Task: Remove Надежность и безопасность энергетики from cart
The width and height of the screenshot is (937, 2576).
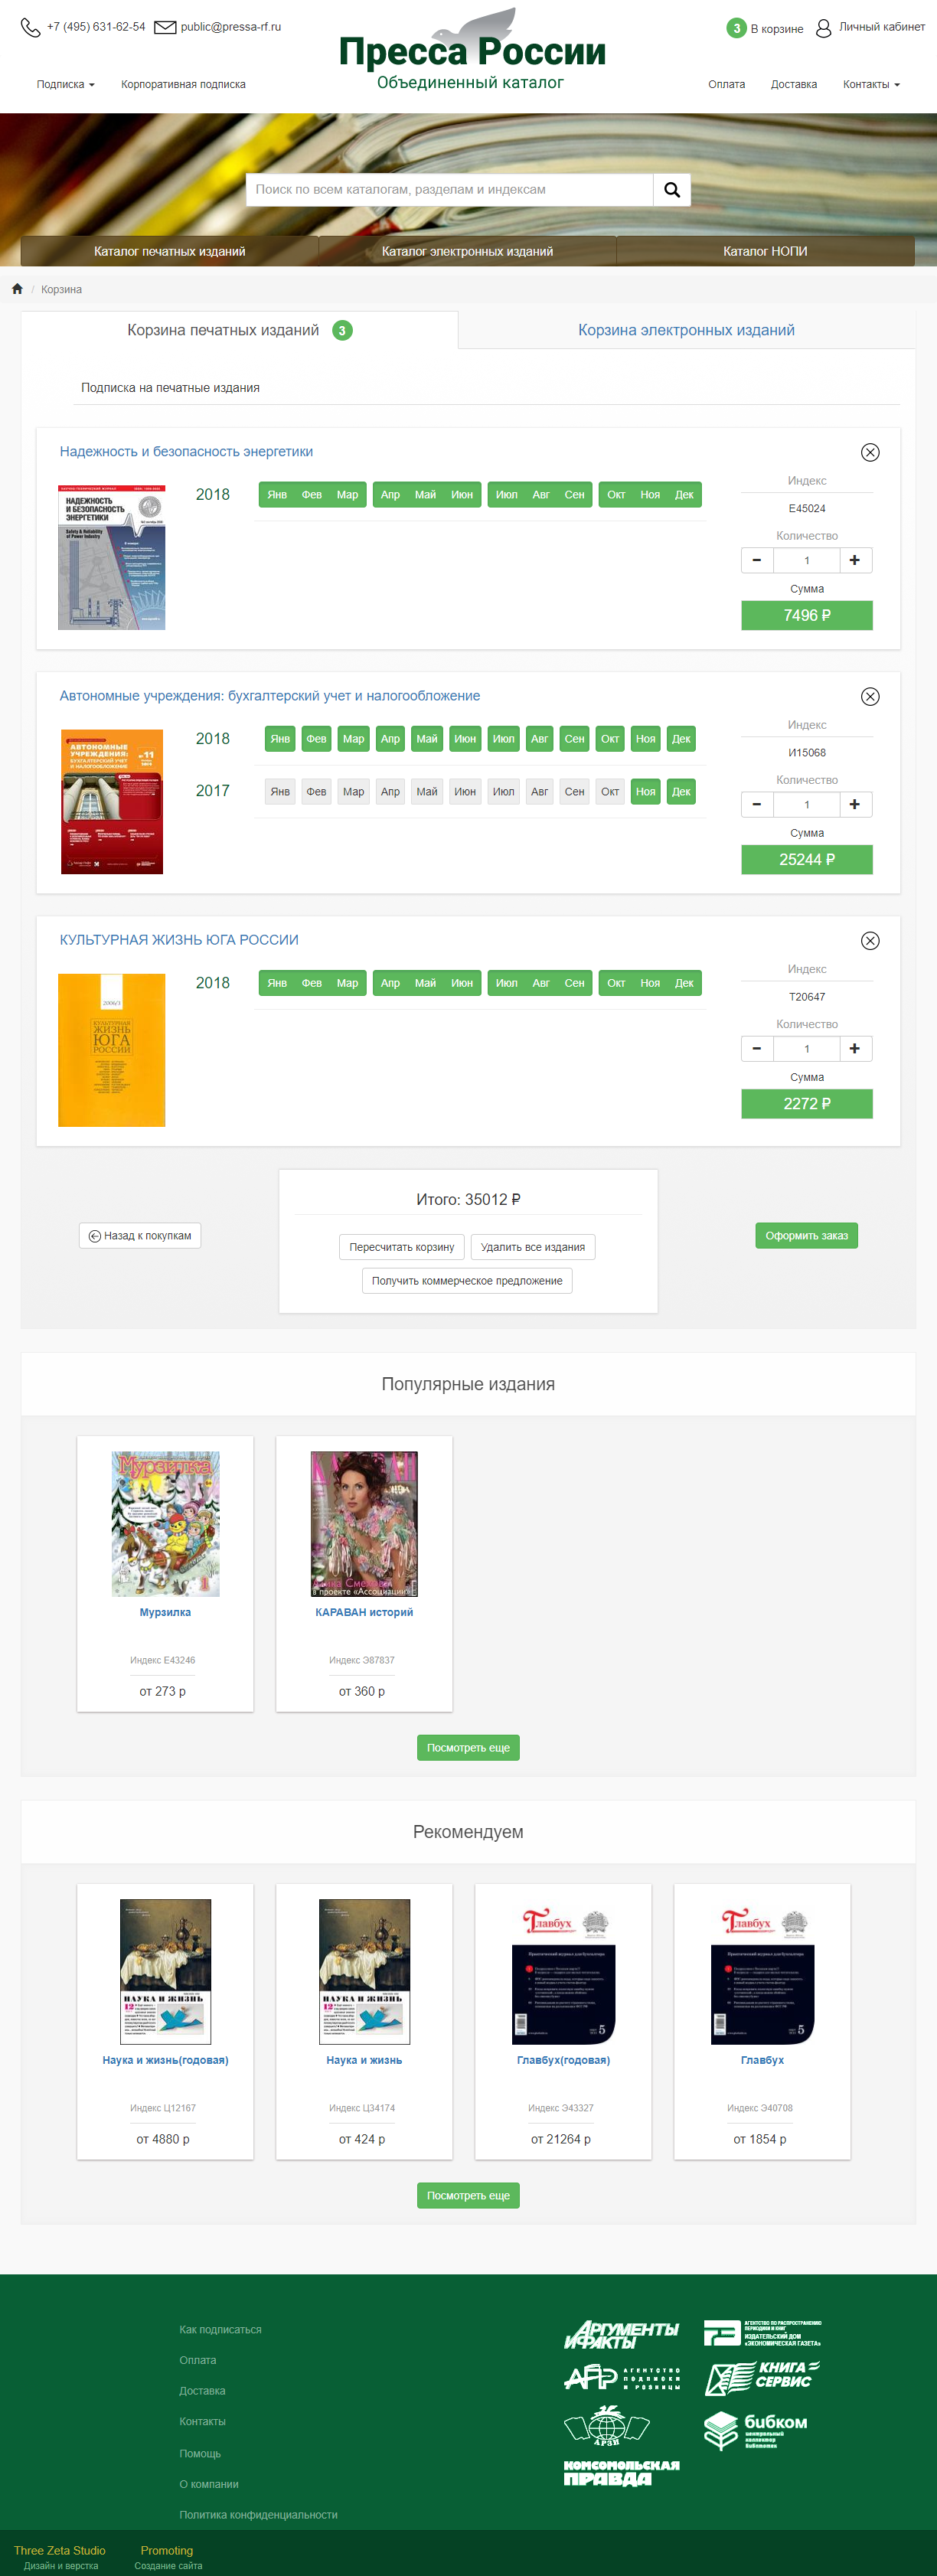Action: 870,452
